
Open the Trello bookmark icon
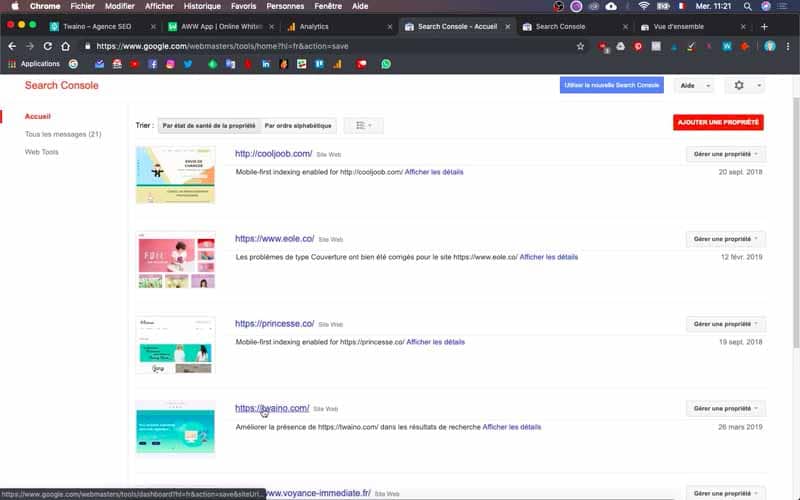click(319, 64)
